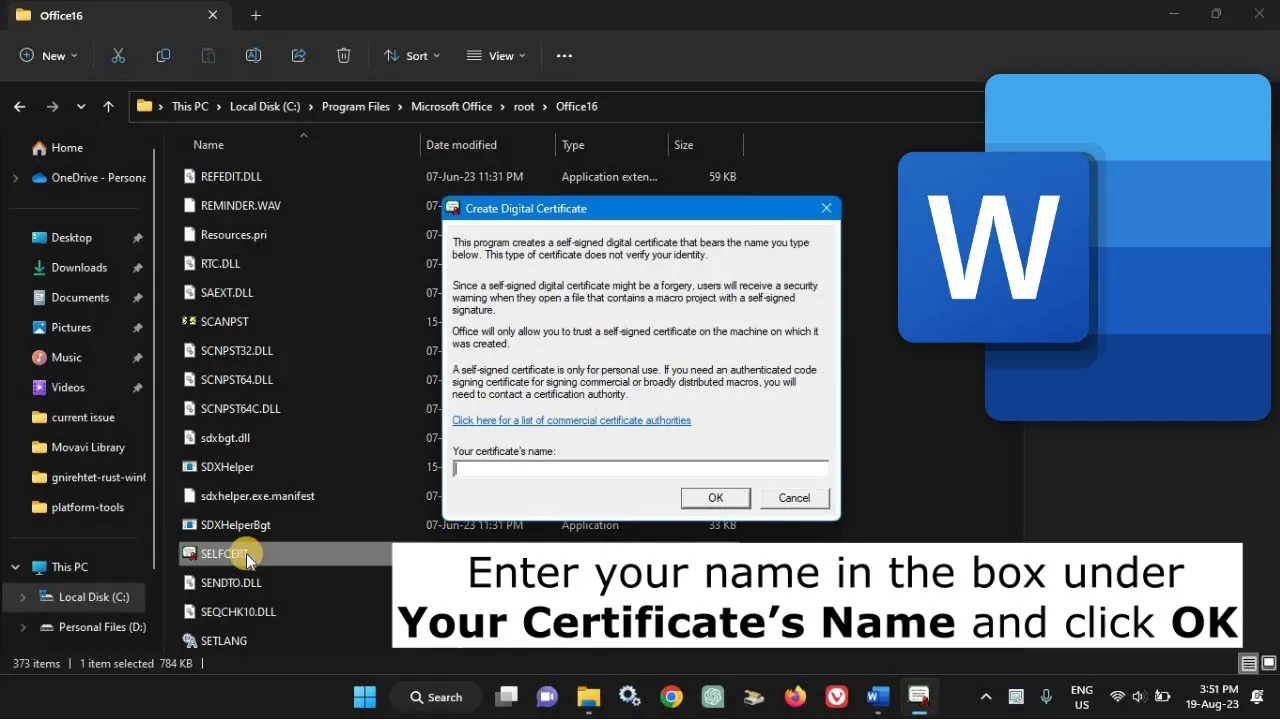
Task: Click the Share icon in Explorer toolbar
Action: click(x=298, y=56)
